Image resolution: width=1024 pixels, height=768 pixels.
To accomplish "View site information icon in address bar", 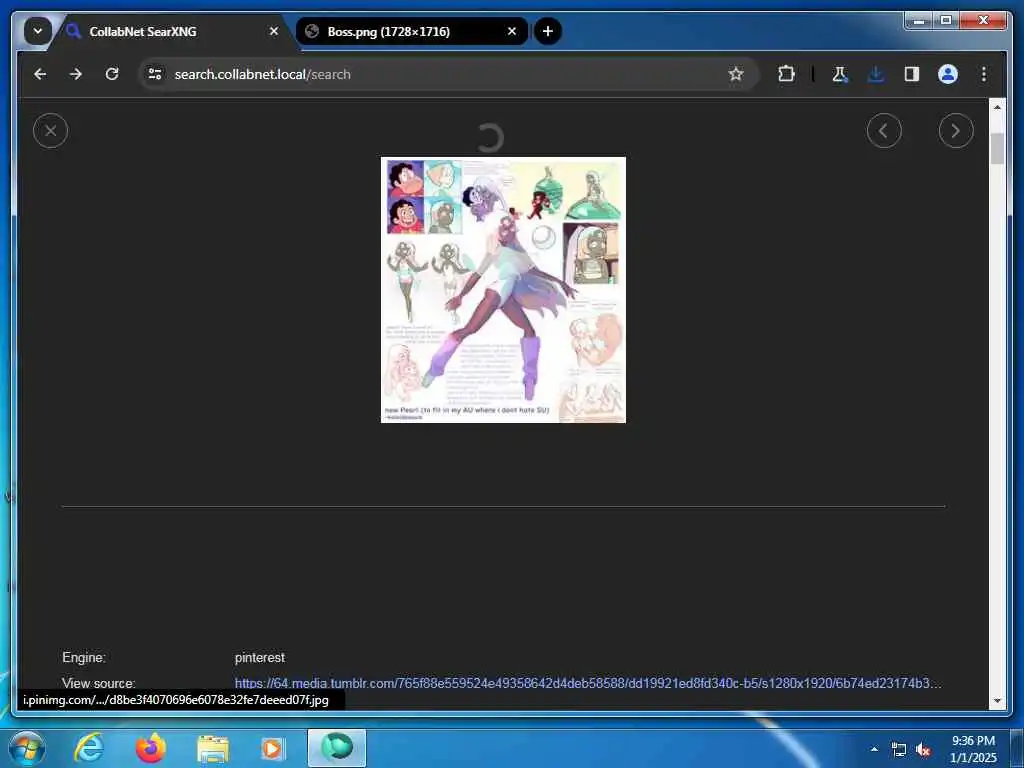I will (155, 74).
